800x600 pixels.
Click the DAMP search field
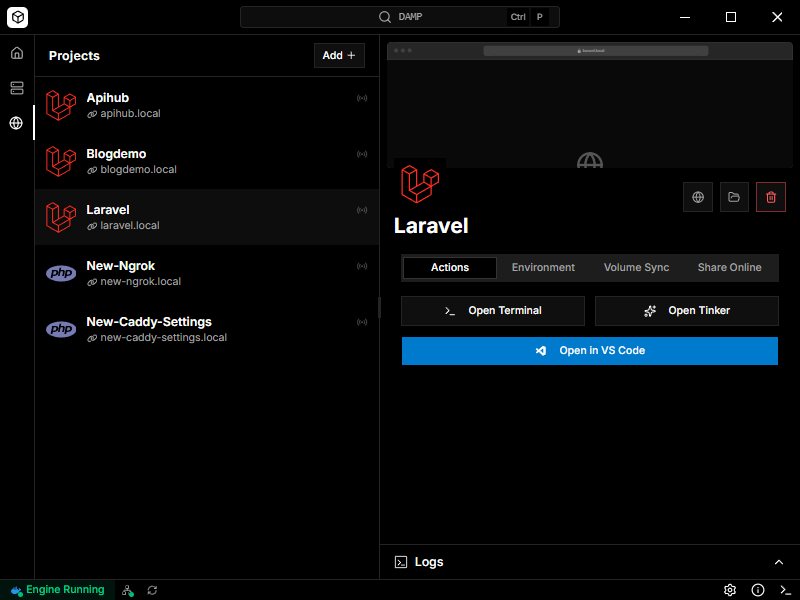click(x=400, y=16)
